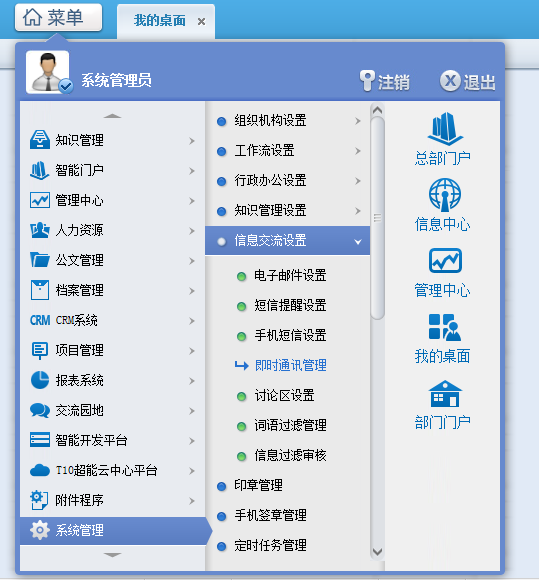
Task: Click the 注销 logout button
Action: pyautogui.click(x=385, y=81)
